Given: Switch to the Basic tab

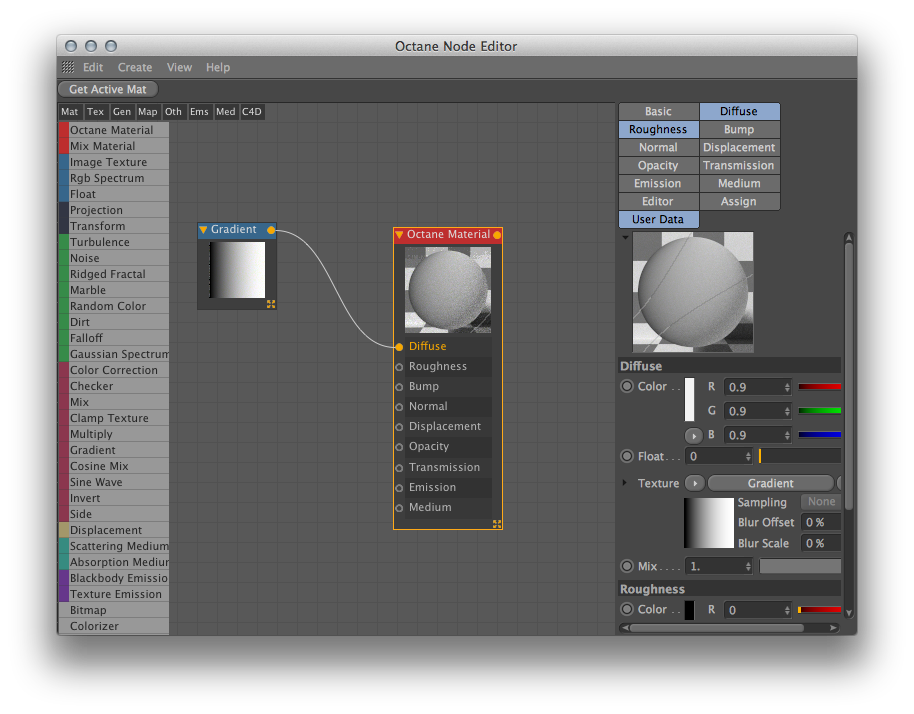Looking at the screenshot, I should coord(658,111).
